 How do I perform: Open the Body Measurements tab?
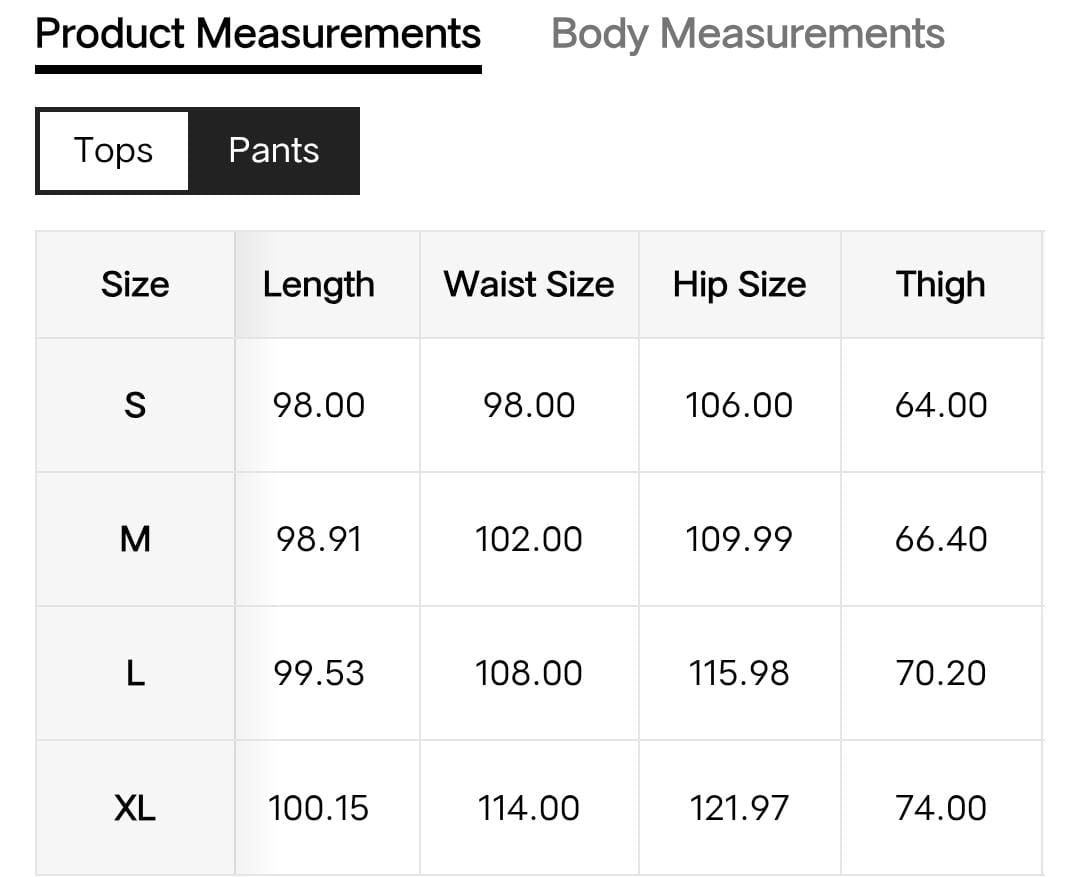[x=747, y=35]
